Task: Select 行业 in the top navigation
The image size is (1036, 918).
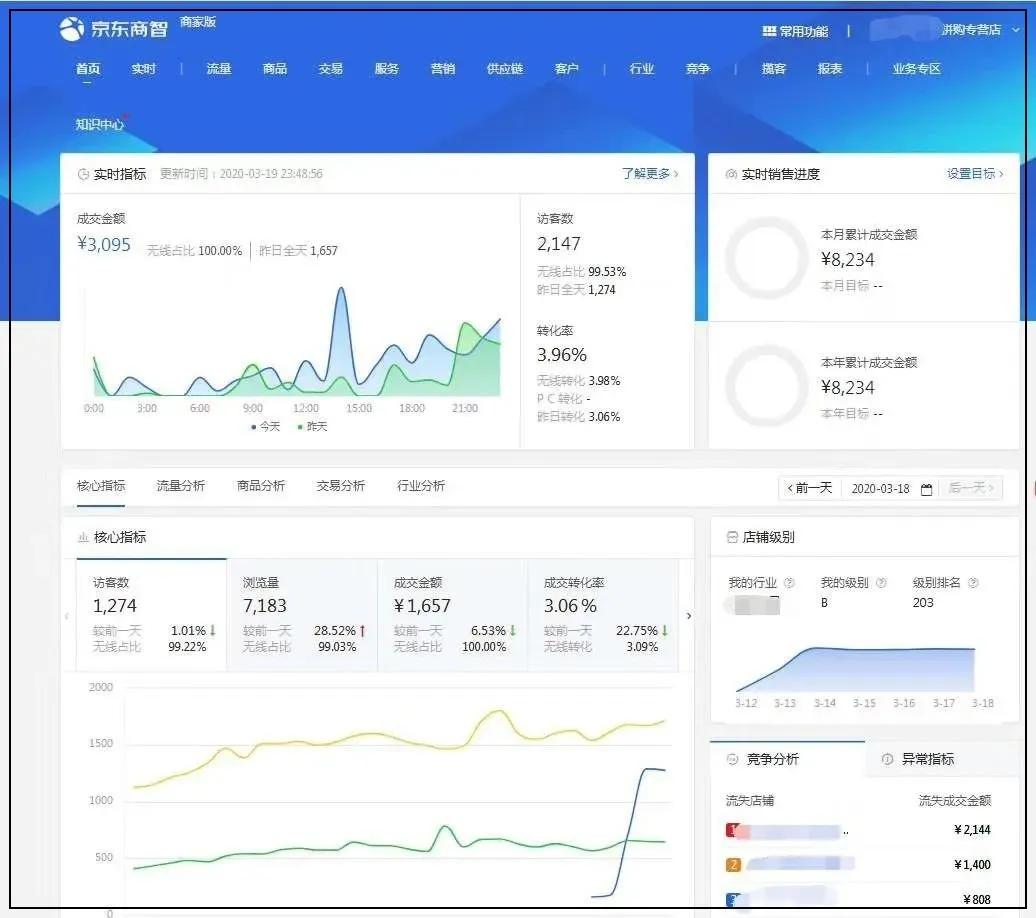Action: (x=641, y=69)
